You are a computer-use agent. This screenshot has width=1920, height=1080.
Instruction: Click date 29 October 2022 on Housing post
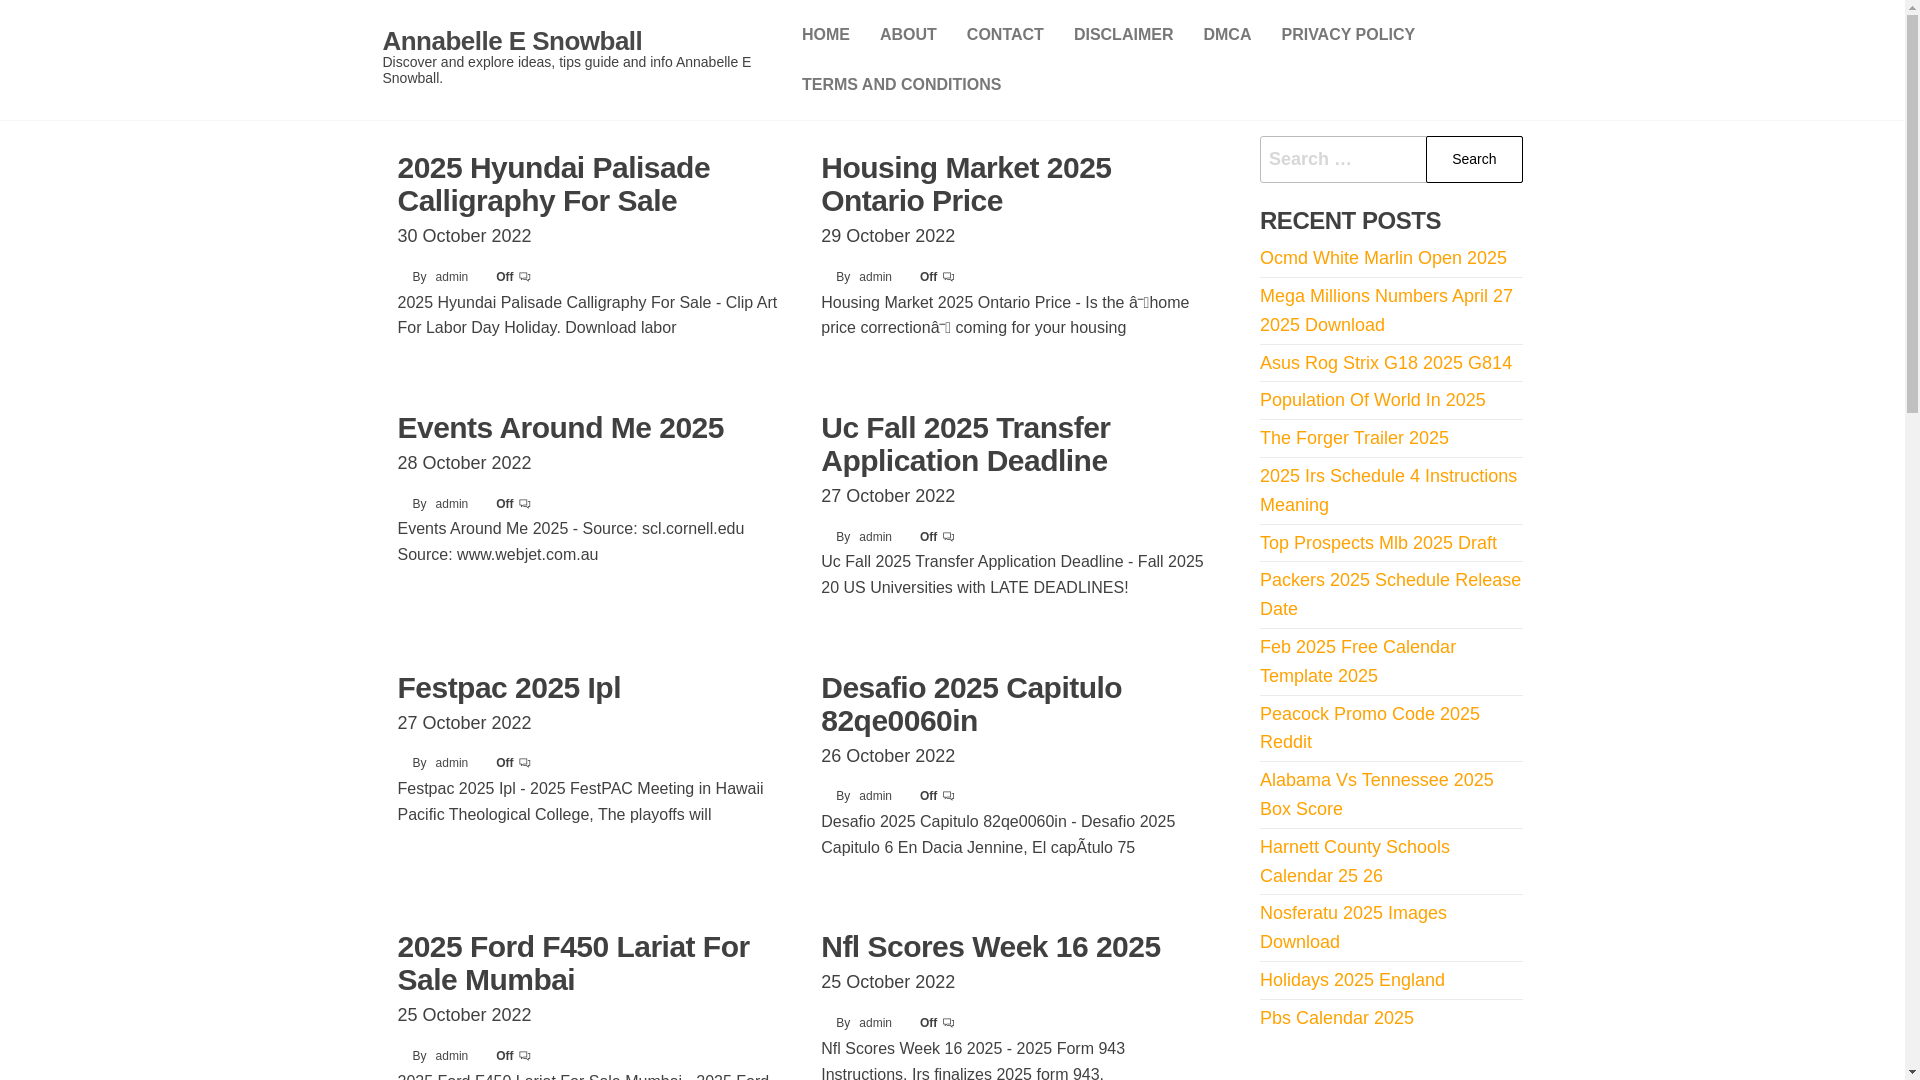888,236
